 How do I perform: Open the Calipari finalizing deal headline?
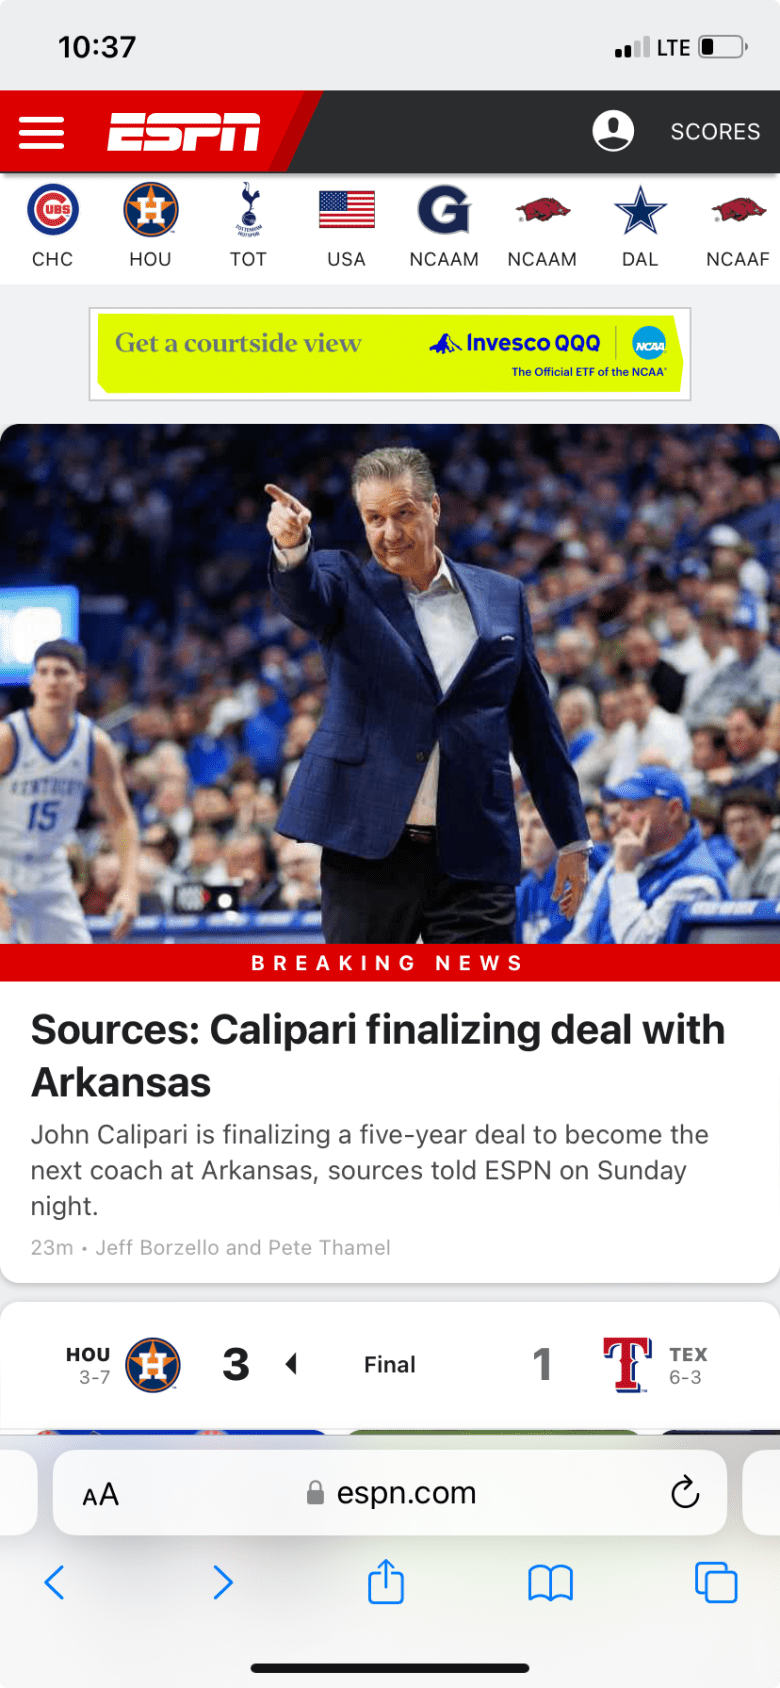(x=378, y=1056)
